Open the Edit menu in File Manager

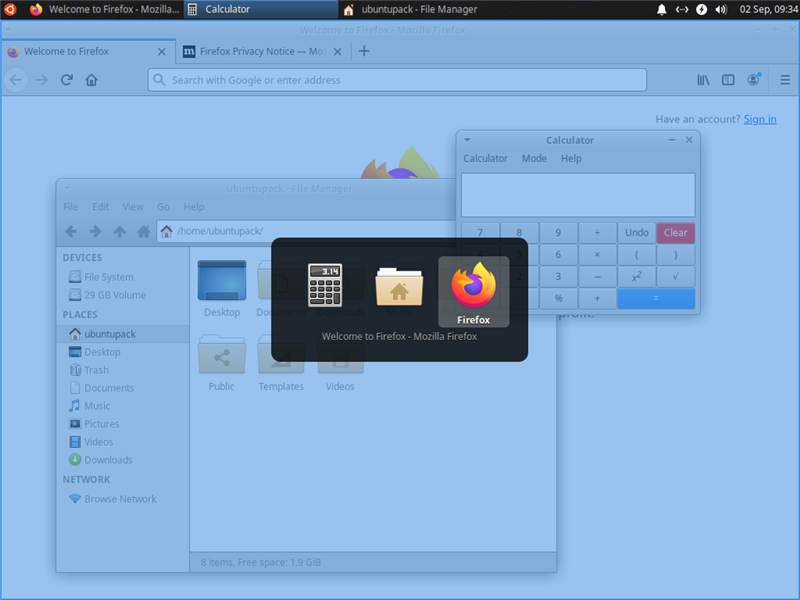click(x=101, y=207)
